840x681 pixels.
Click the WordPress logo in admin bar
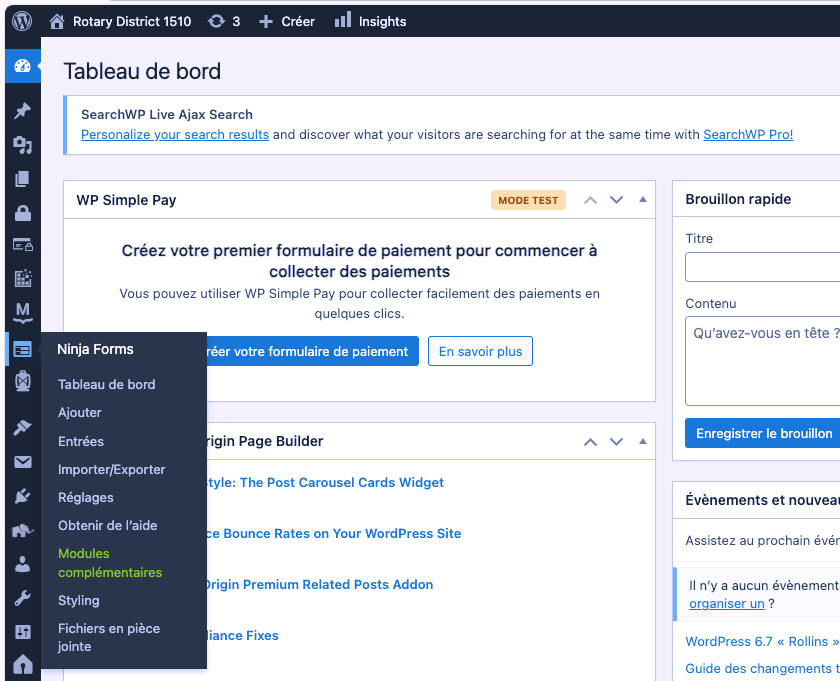coord(21,21)
